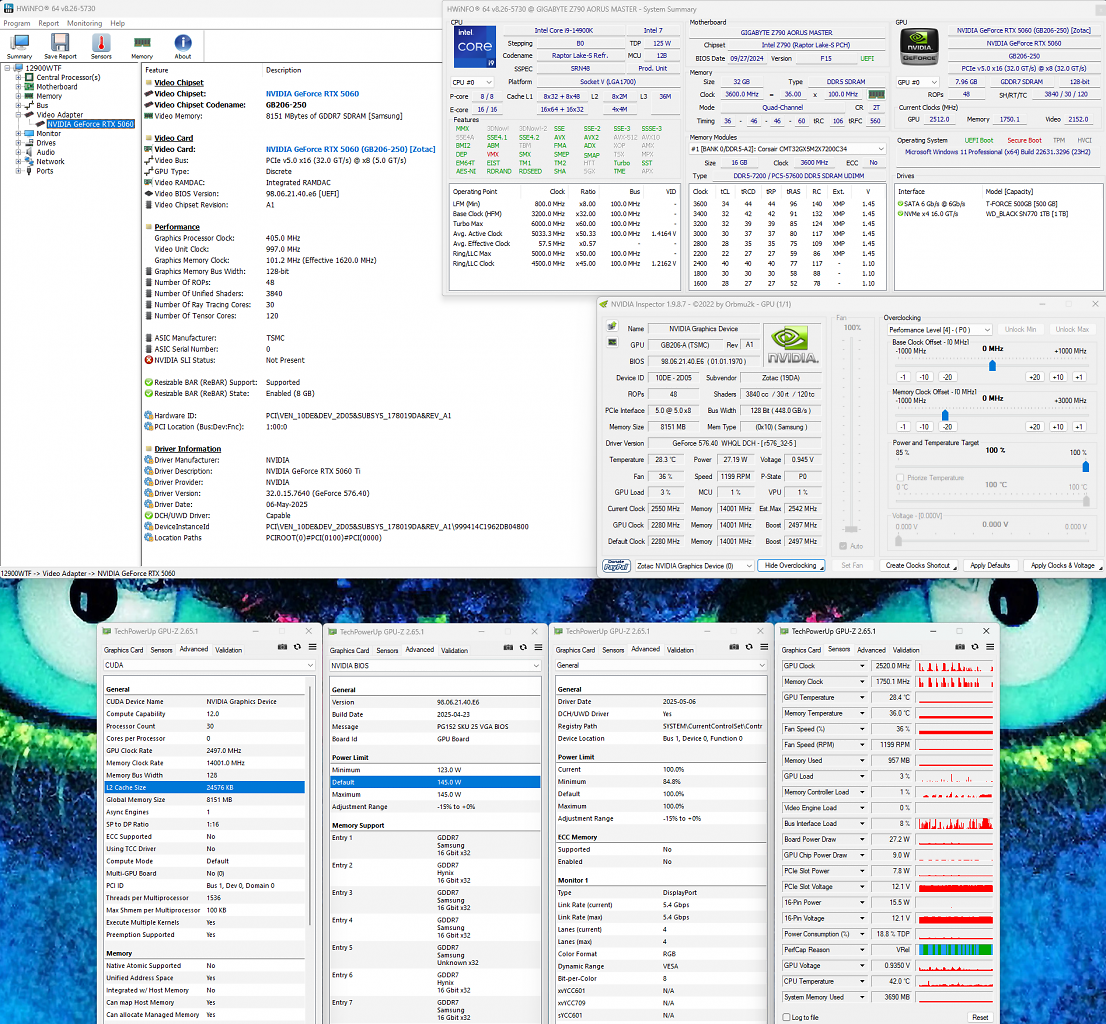Toggle the Prioritize Temperature checkbox
1106x1024 pixels.
pyautogui.click(x=899, y=477)
